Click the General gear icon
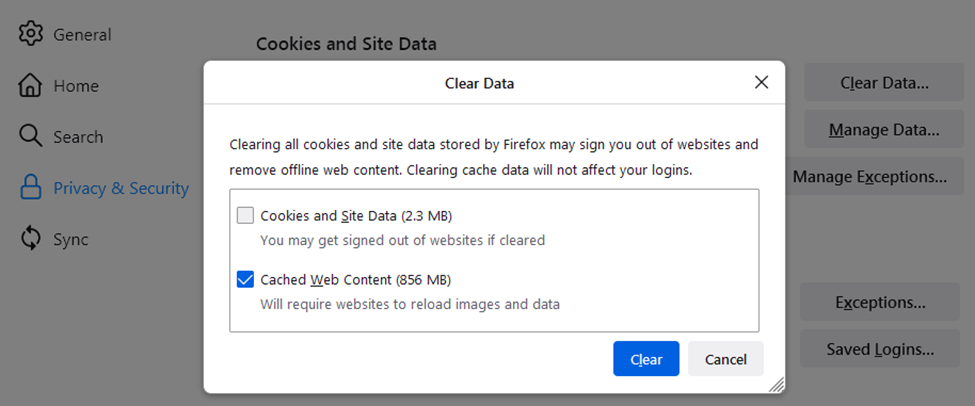 coord(31,34)
